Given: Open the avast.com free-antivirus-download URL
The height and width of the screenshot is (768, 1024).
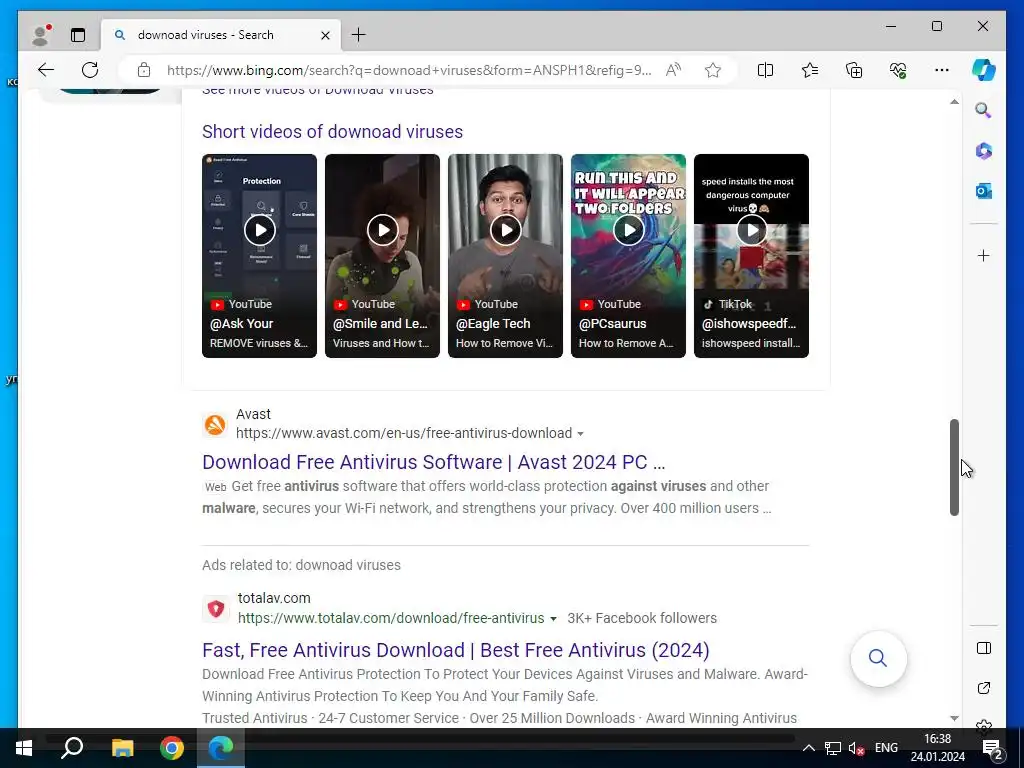Looking at the screenshot, I should 404,433.
